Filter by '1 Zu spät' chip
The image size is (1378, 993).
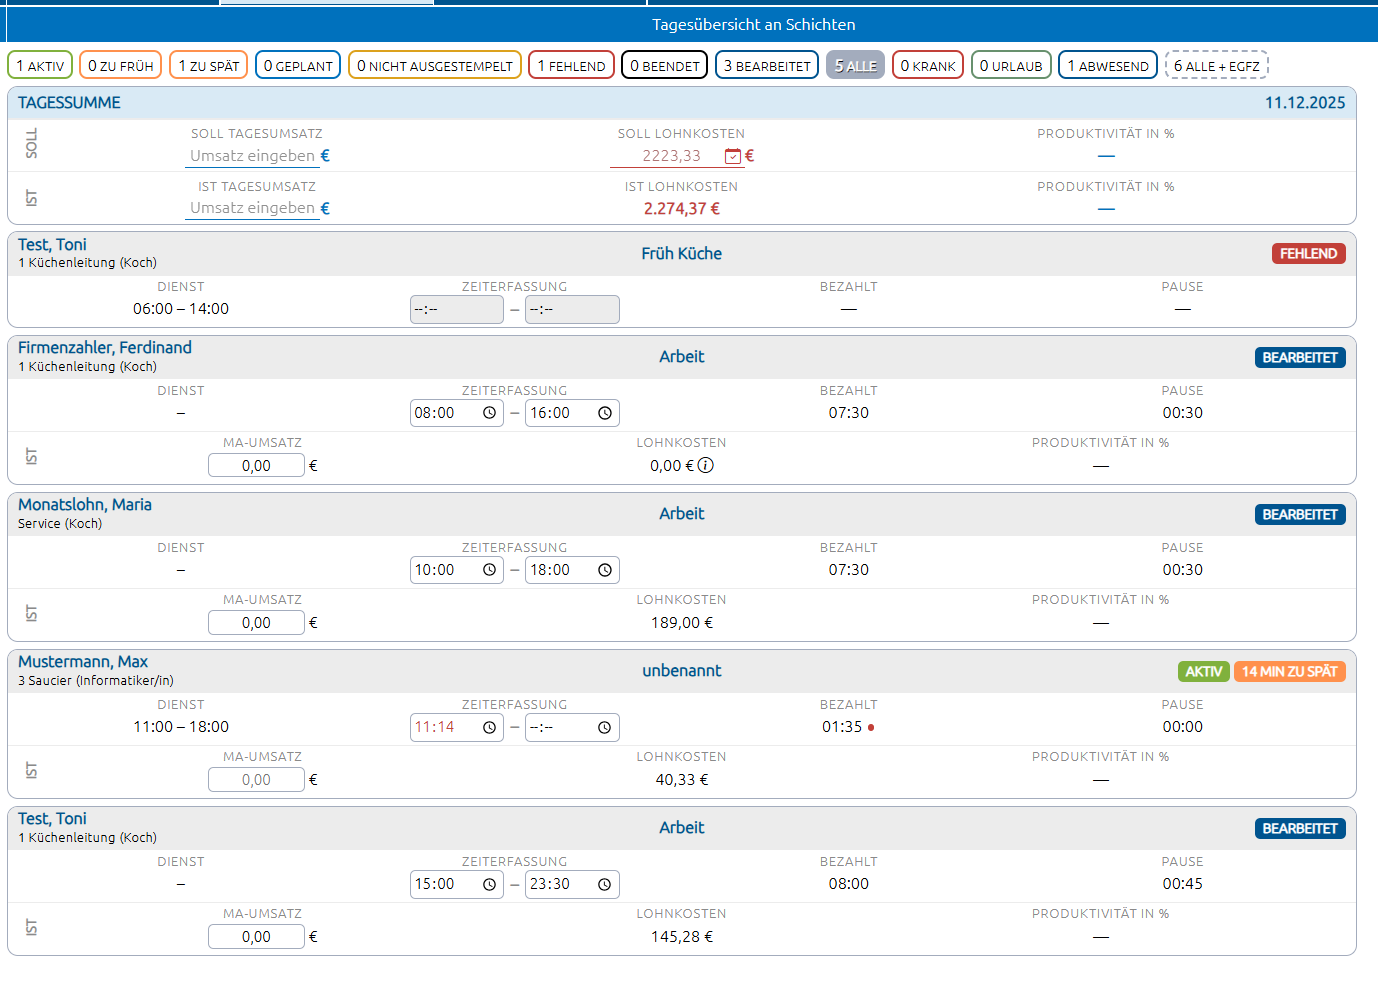pyautogui.click(x=209, y=66)
